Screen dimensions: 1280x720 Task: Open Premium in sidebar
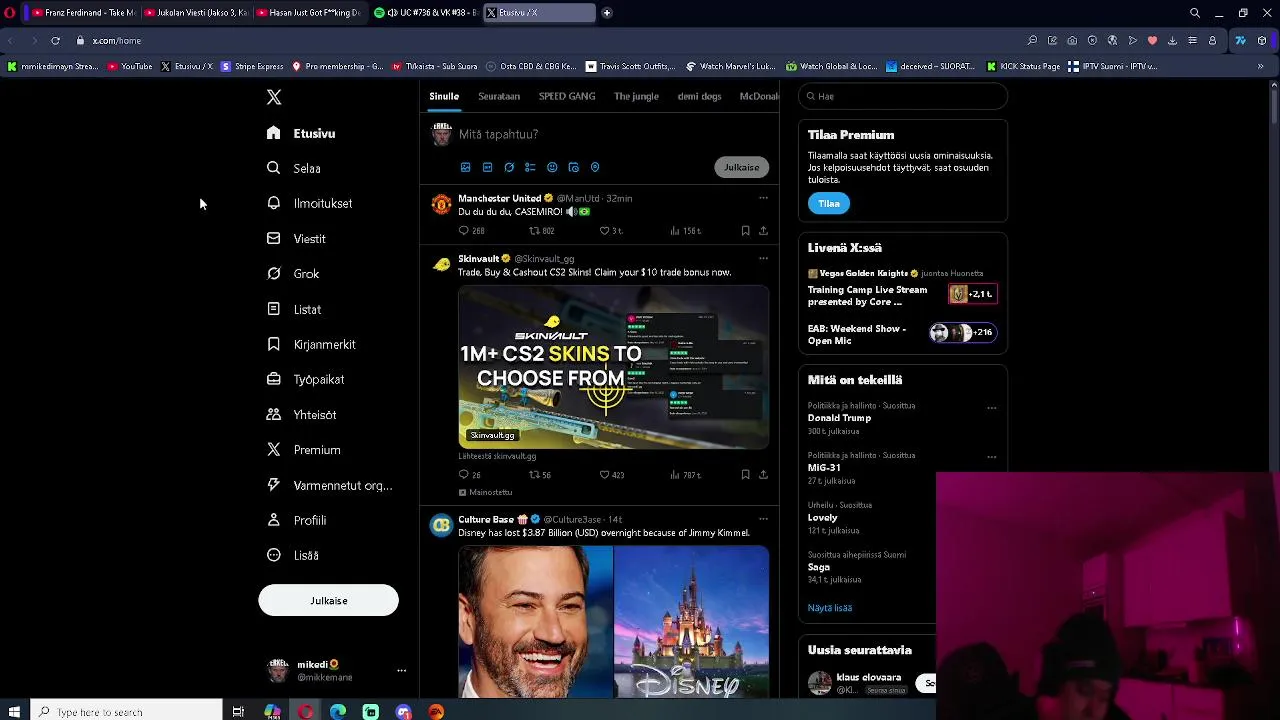[x=304, y=450]
